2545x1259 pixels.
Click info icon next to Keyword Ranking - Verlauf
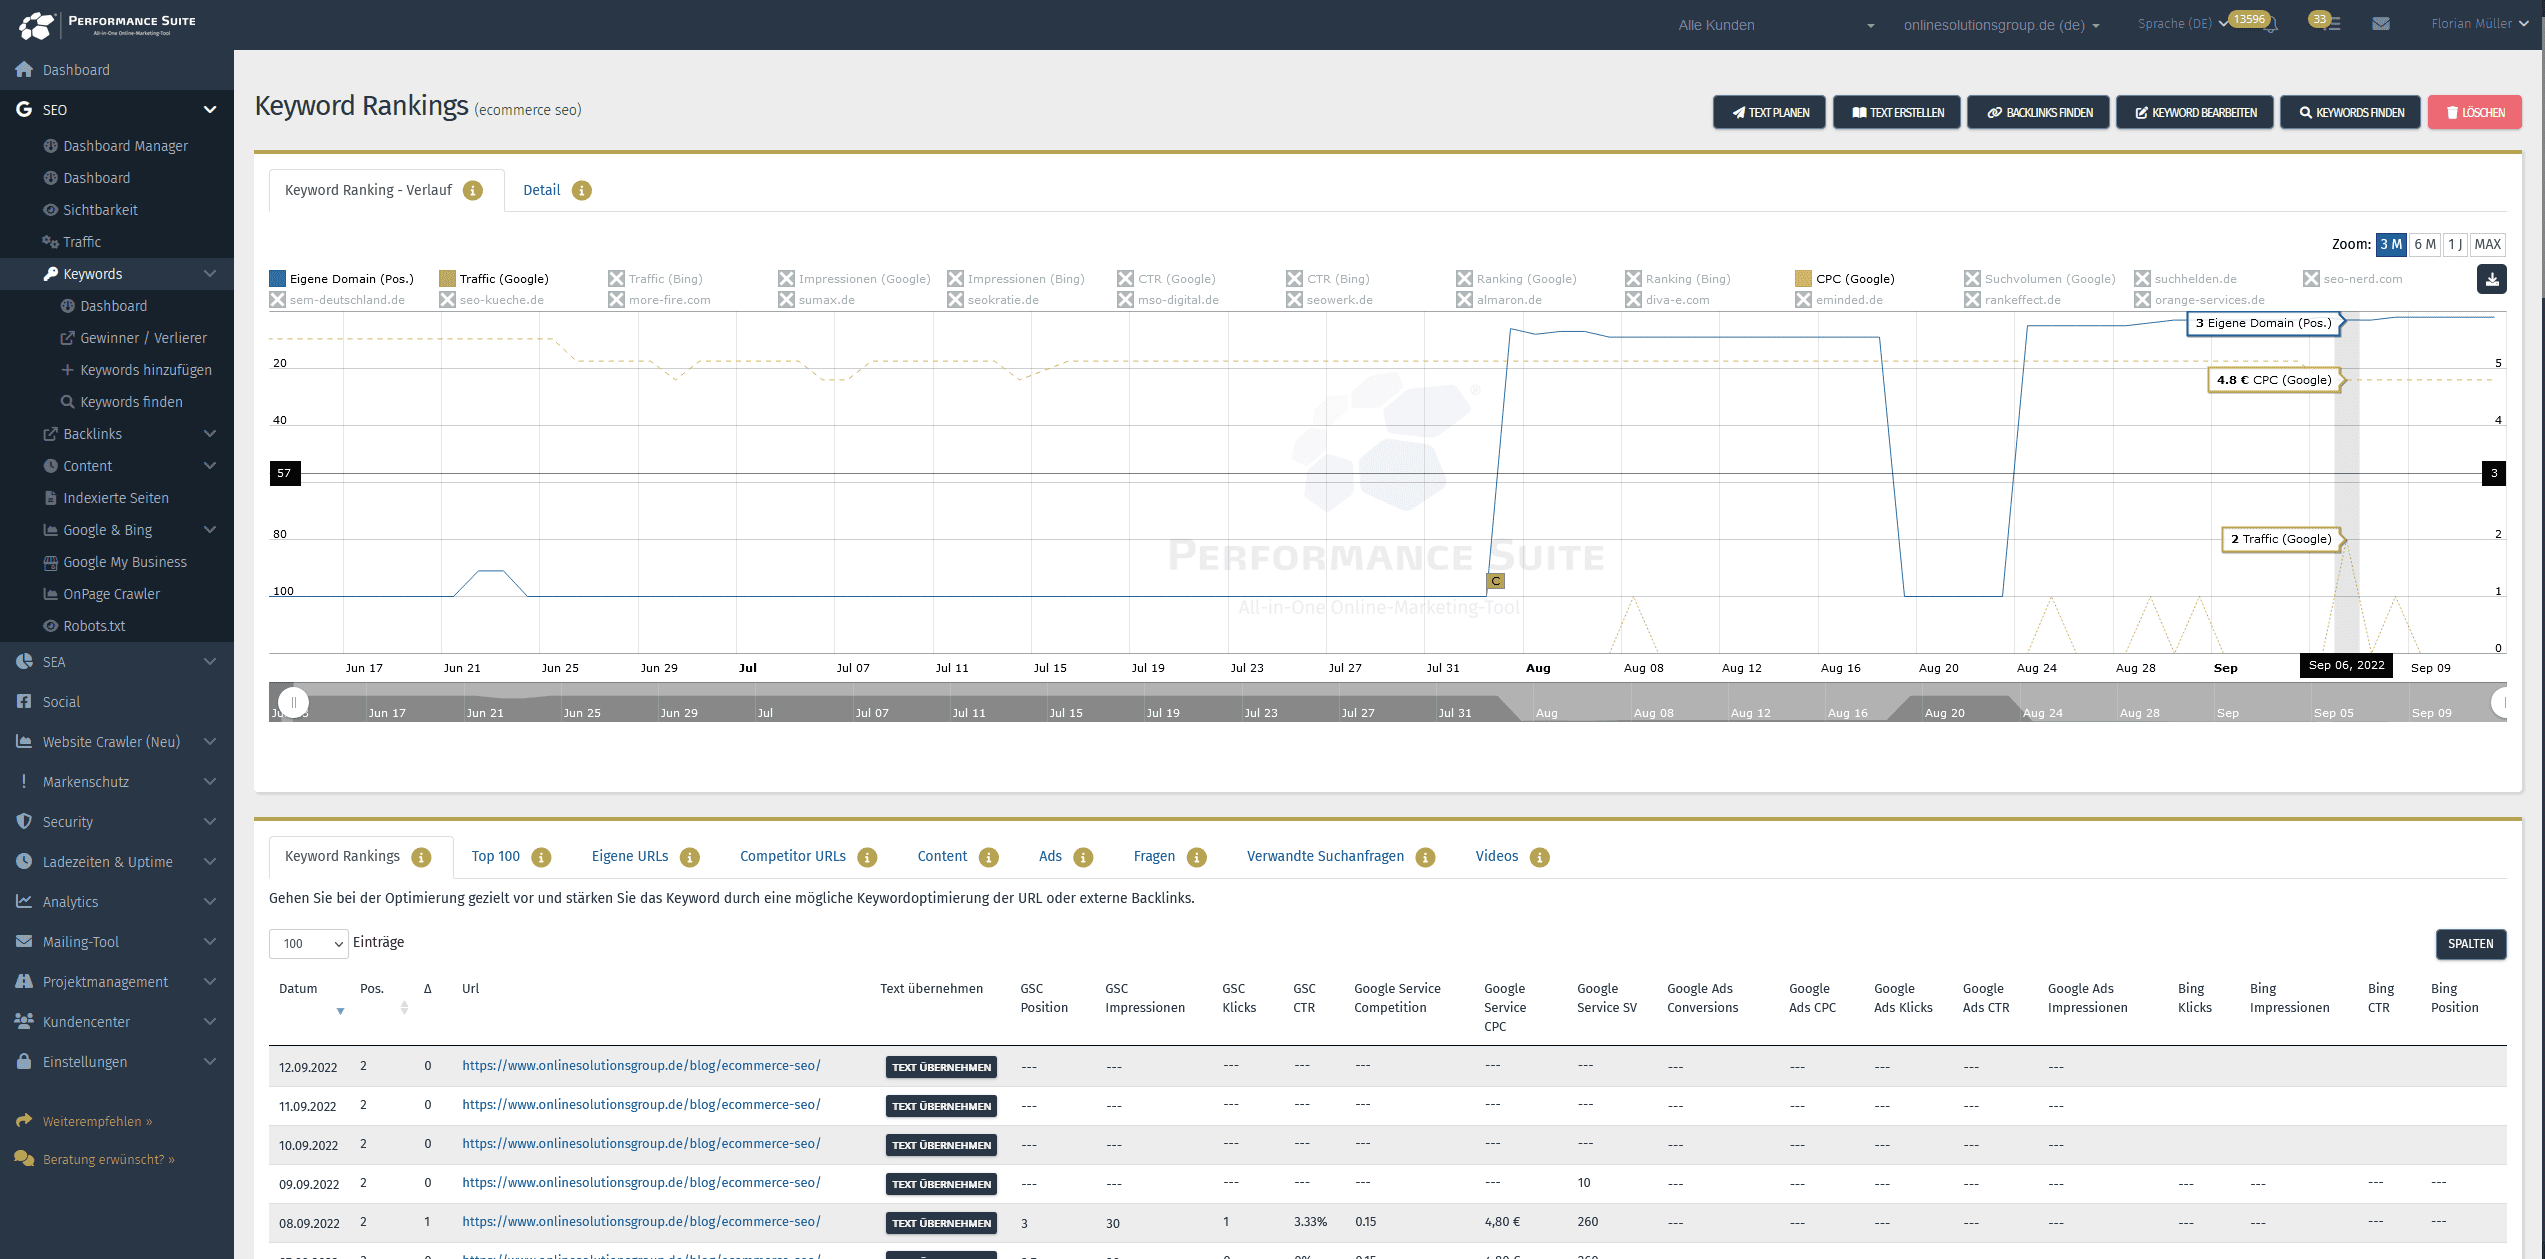click(473, 190)
